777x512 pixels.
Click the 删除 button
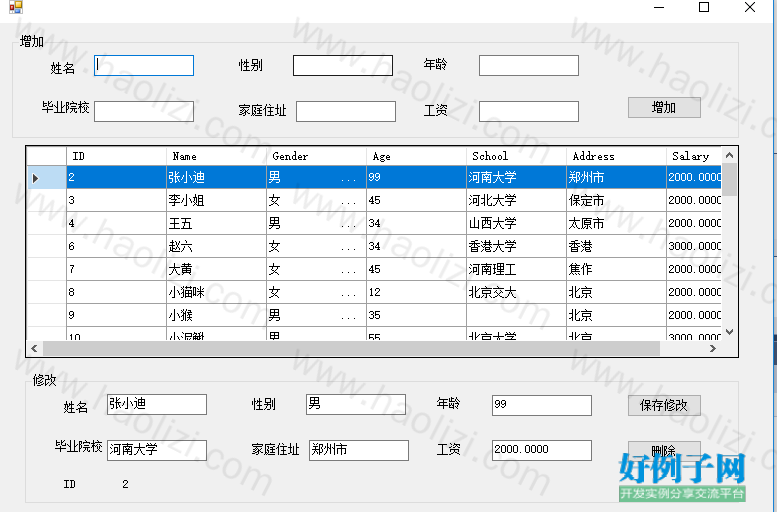664,450
